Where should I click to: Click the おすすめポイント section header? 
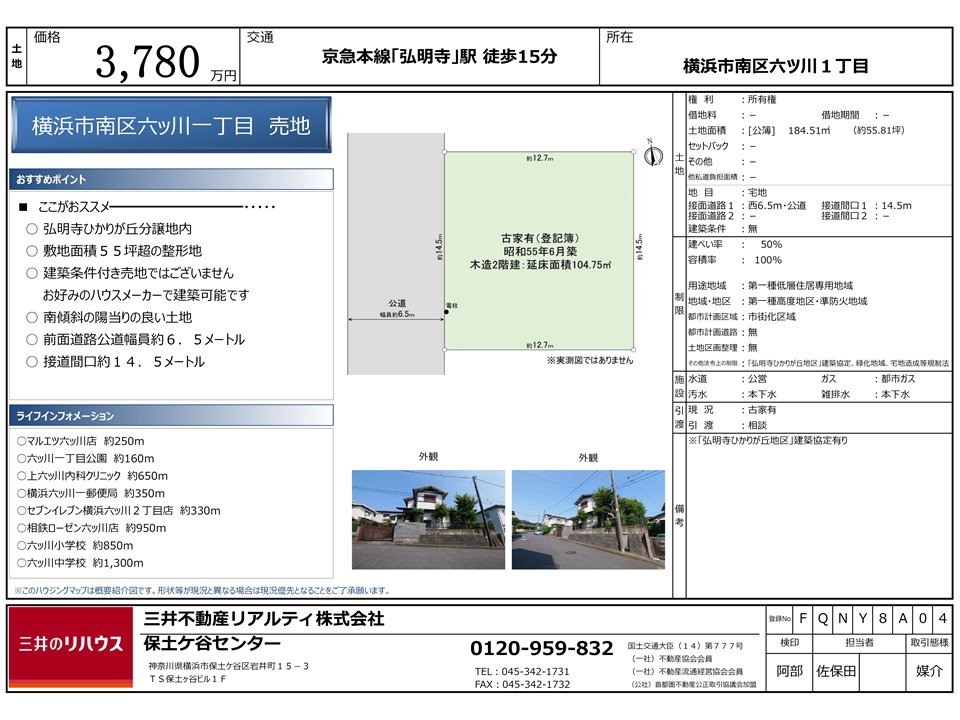click(171, 180)
